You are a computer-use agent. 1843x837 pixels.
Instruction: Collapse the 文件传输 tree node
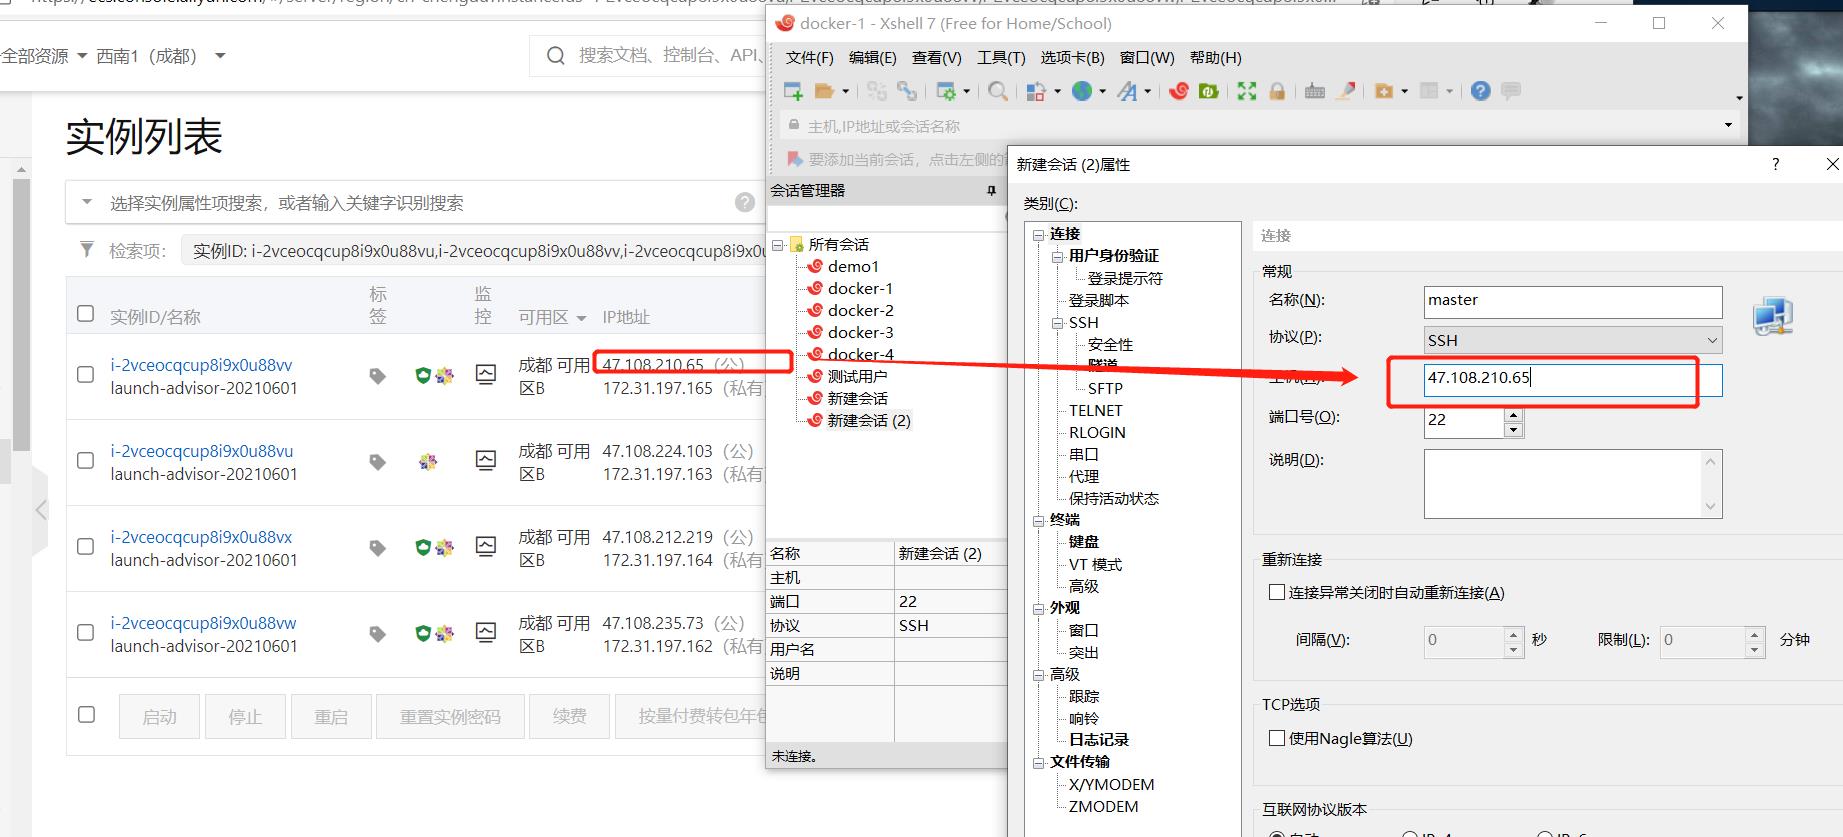point(1039,762)
